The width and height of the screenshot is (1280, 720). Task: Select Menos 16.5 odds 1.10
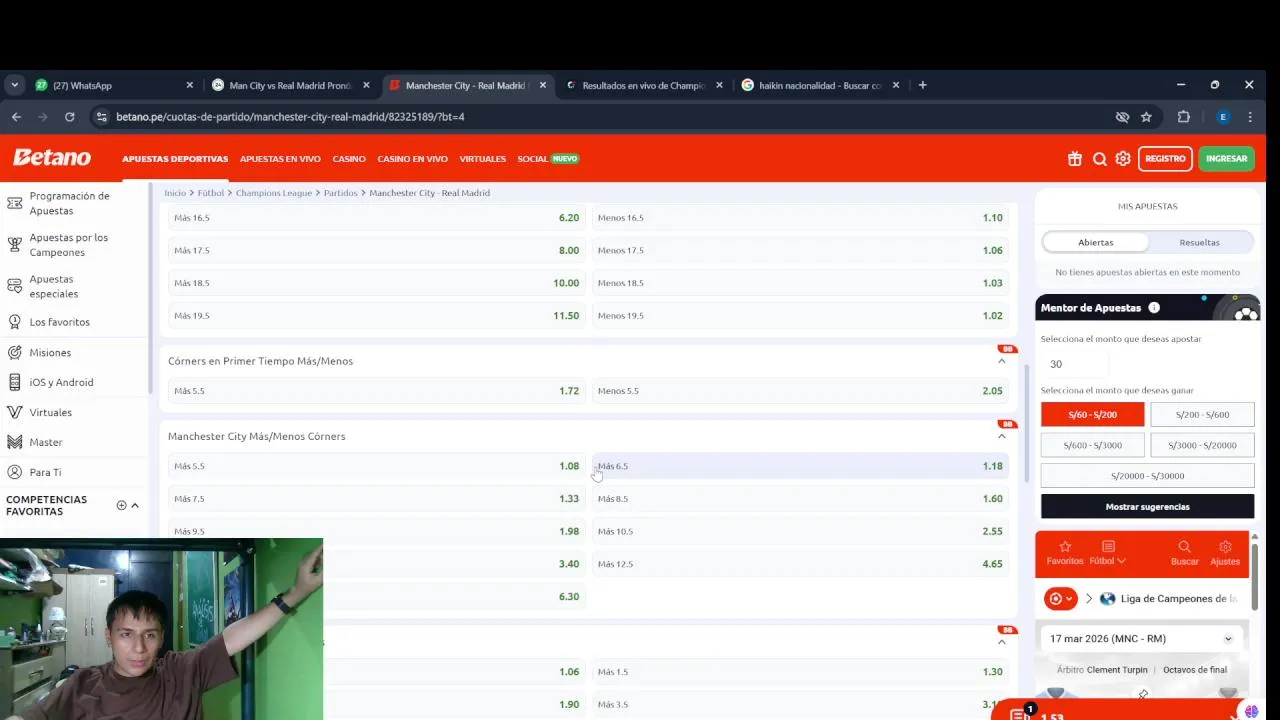pyautogui.click(x=800, y=218)
